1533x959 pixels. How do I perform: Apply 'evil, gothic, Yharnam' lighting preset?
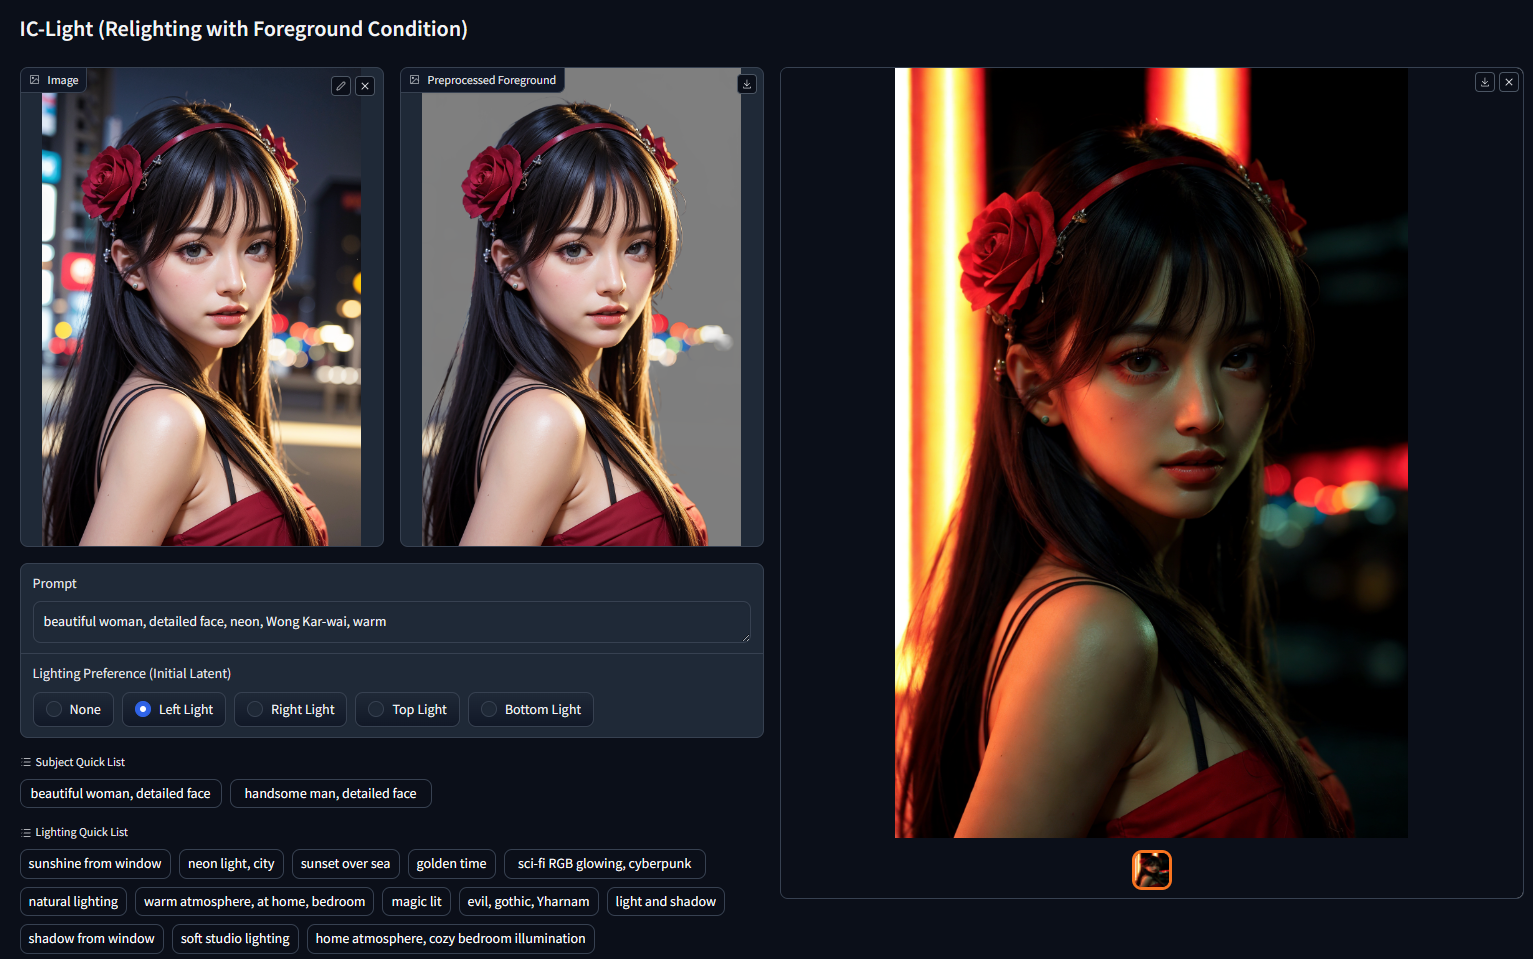(529, 902)
